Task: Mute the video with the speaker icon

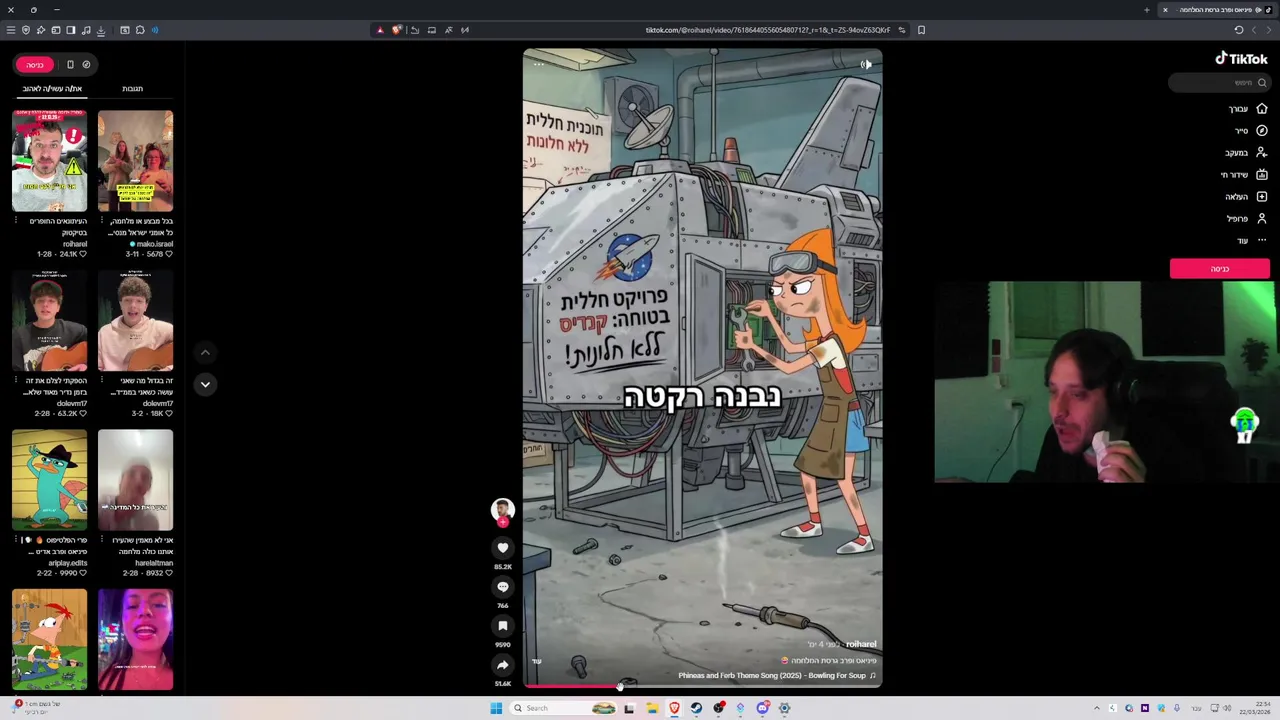Action: pyautogui.click(x=866, y=64)
